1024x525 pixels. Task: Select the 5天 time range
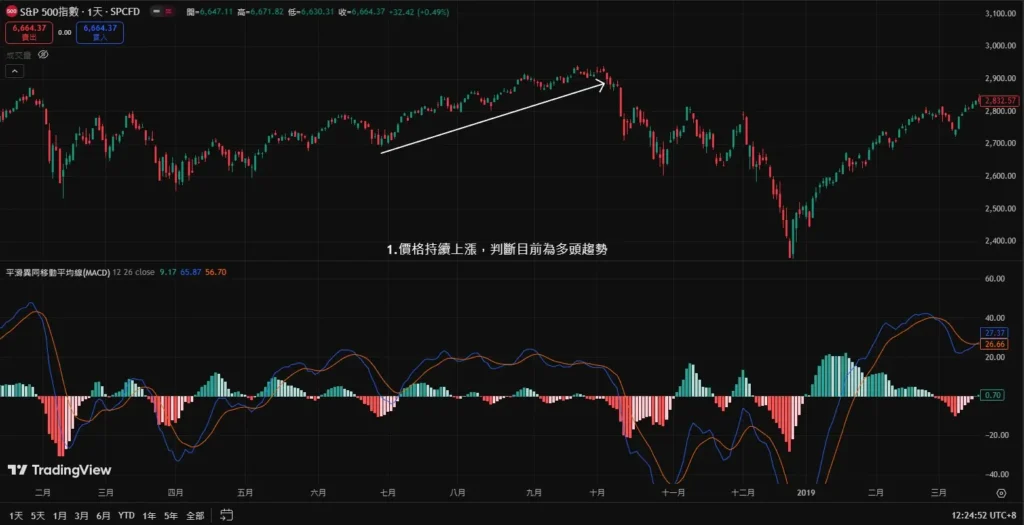[37, 515]
